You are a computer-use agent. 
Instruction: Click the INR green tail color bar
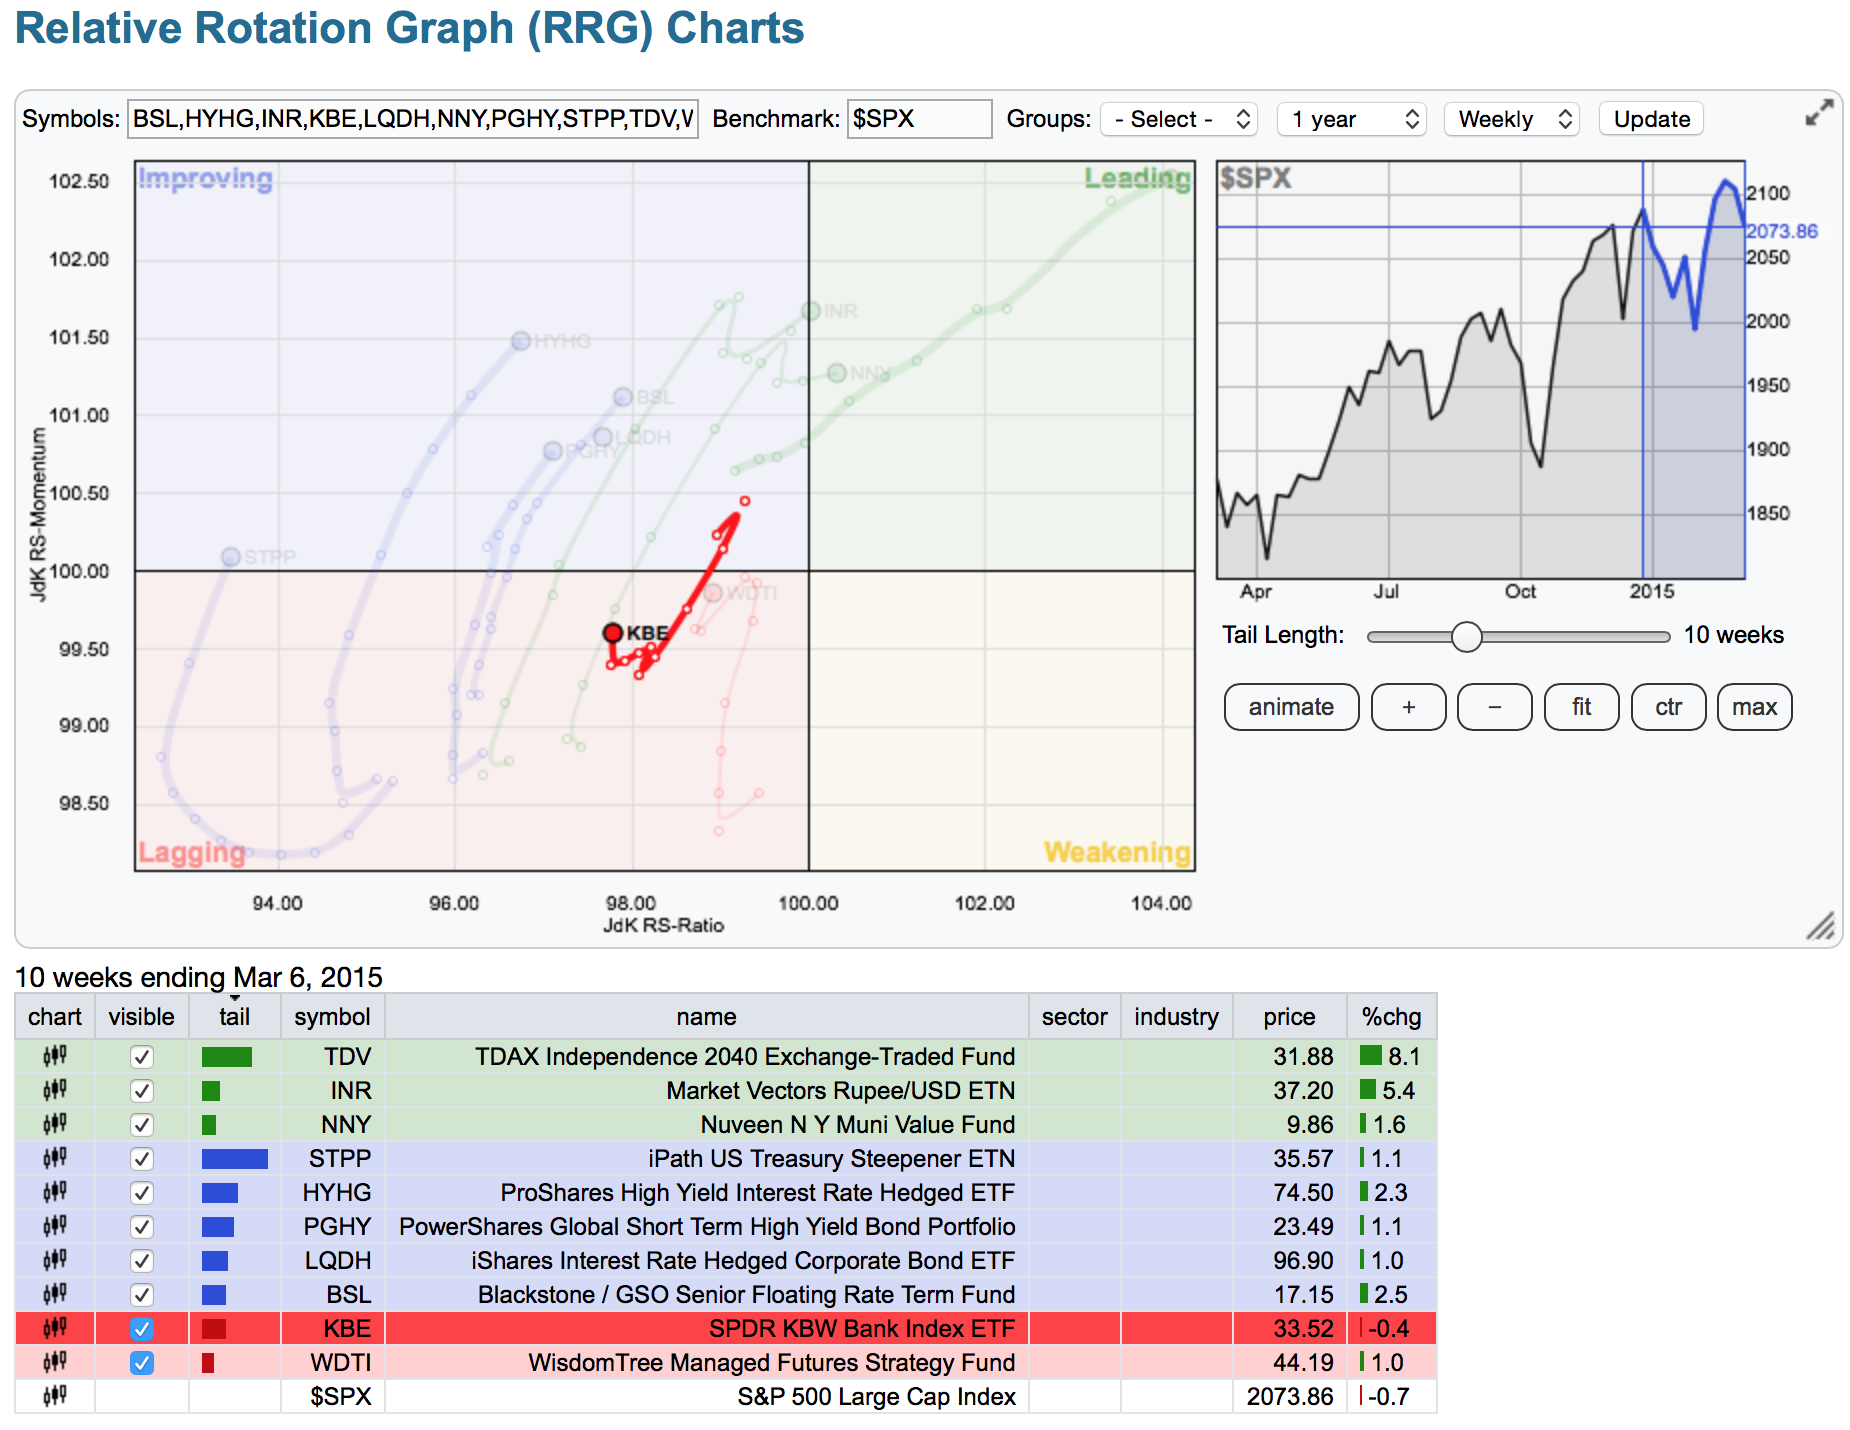(x=211, y=1091)
